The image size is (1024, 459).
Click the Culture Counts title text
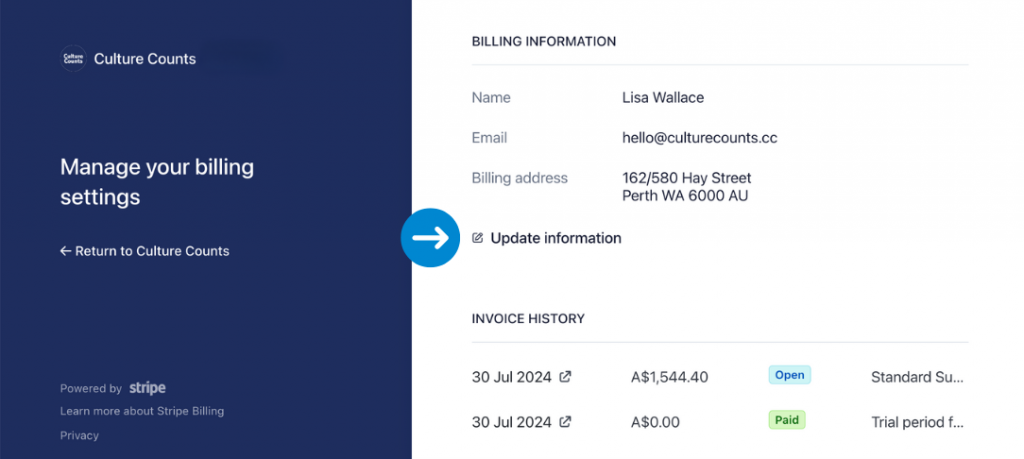pyautogui.click(x=145, y=59)
